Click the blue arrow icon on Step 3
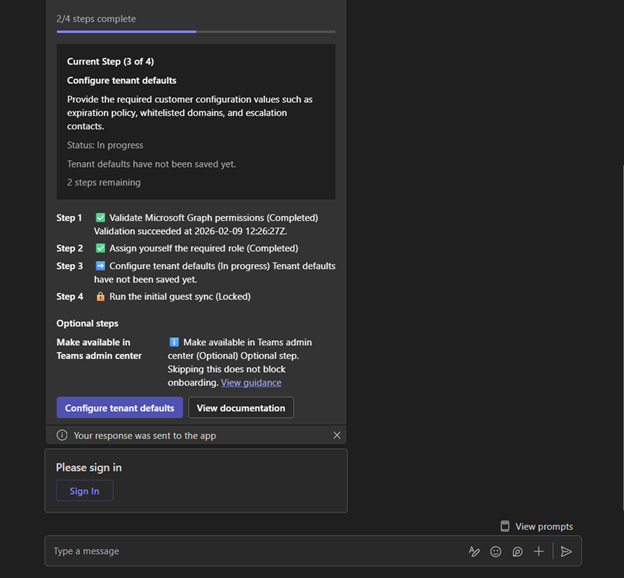The width and height of the screenshot is (624, 578). (x=100, y=266)
